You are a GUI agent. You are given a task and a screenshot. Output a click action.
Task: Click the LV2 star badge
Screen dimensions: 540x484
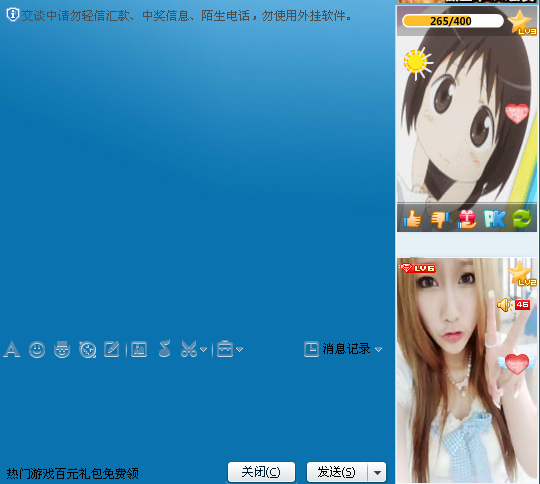click(521, 273)
